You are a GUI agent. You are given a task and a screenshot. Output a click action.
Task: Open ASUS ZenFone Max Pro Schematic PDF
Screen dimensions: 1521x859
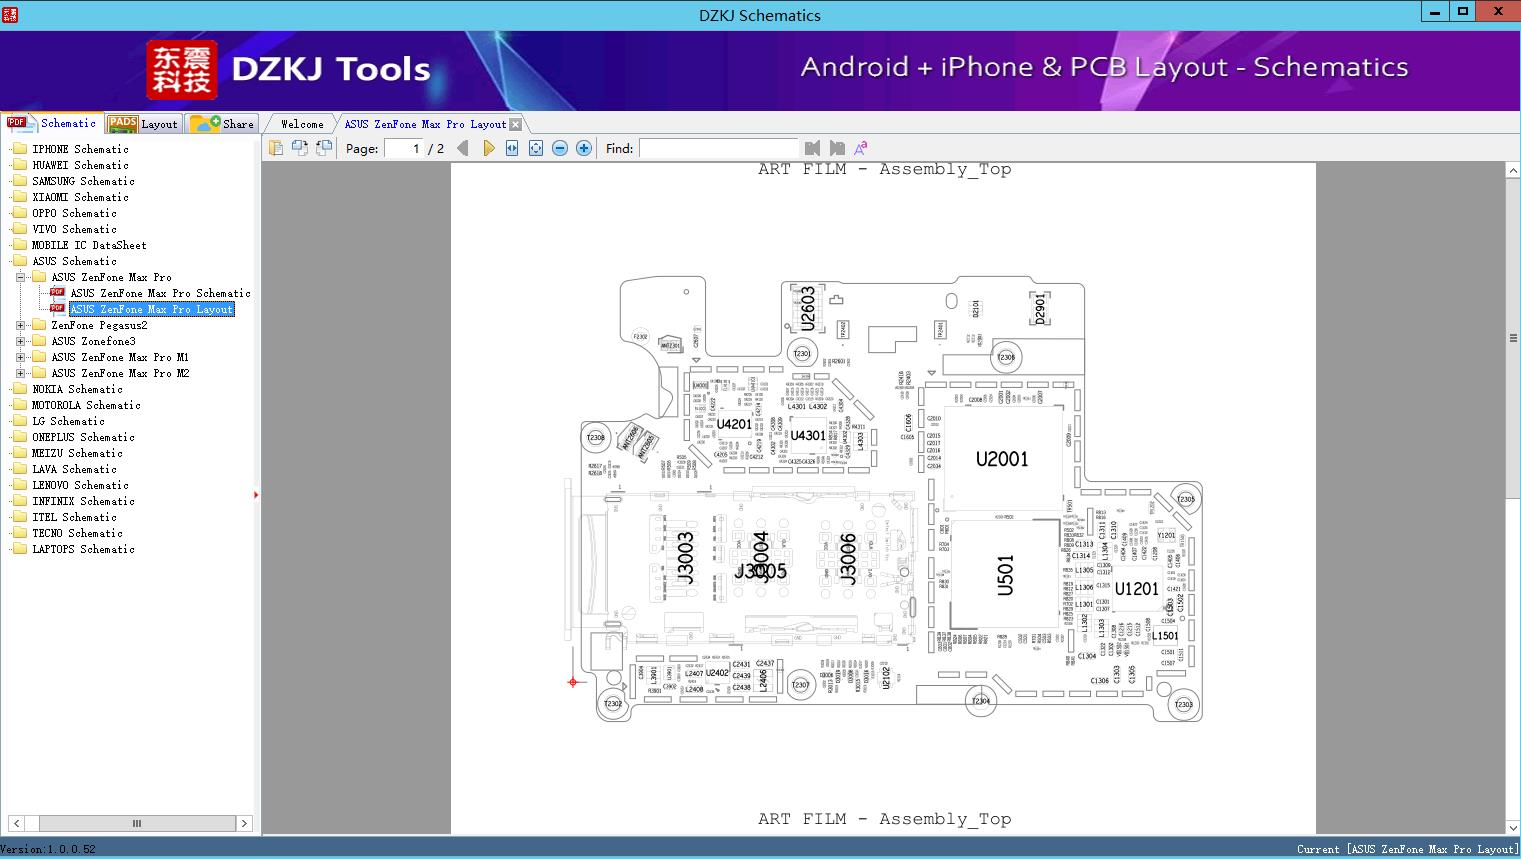click(160, 293)
